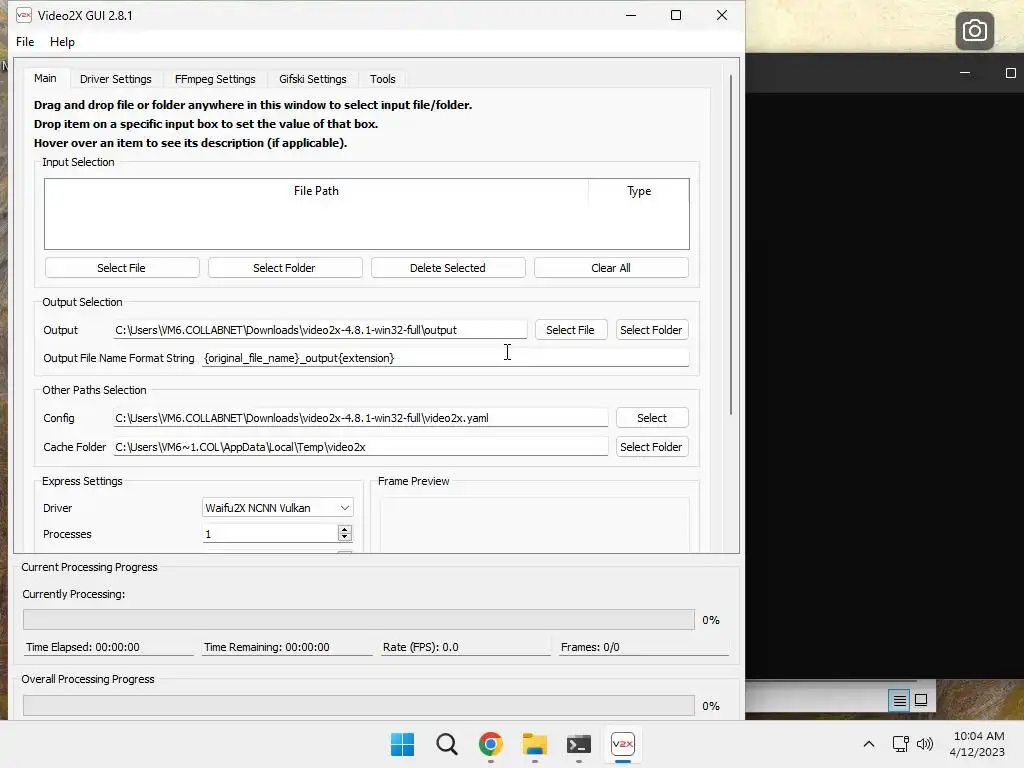Switch to the Main tab
Screen dimensions: 1024x768
45,78
